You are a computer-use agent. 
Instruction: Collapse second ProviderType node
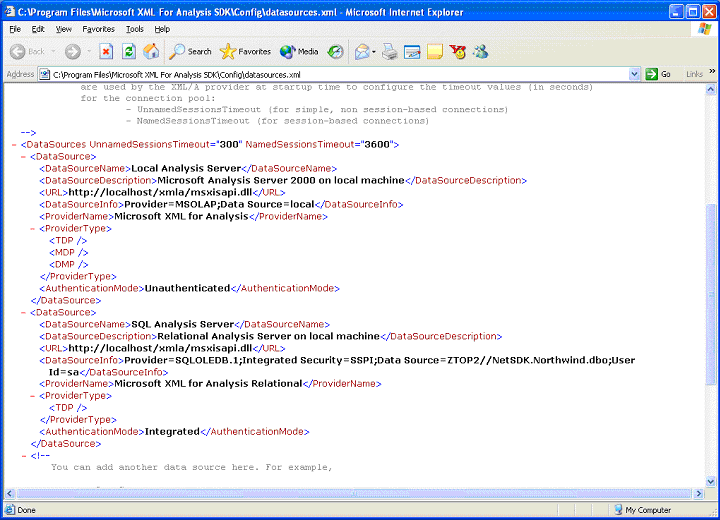[33, 396]
